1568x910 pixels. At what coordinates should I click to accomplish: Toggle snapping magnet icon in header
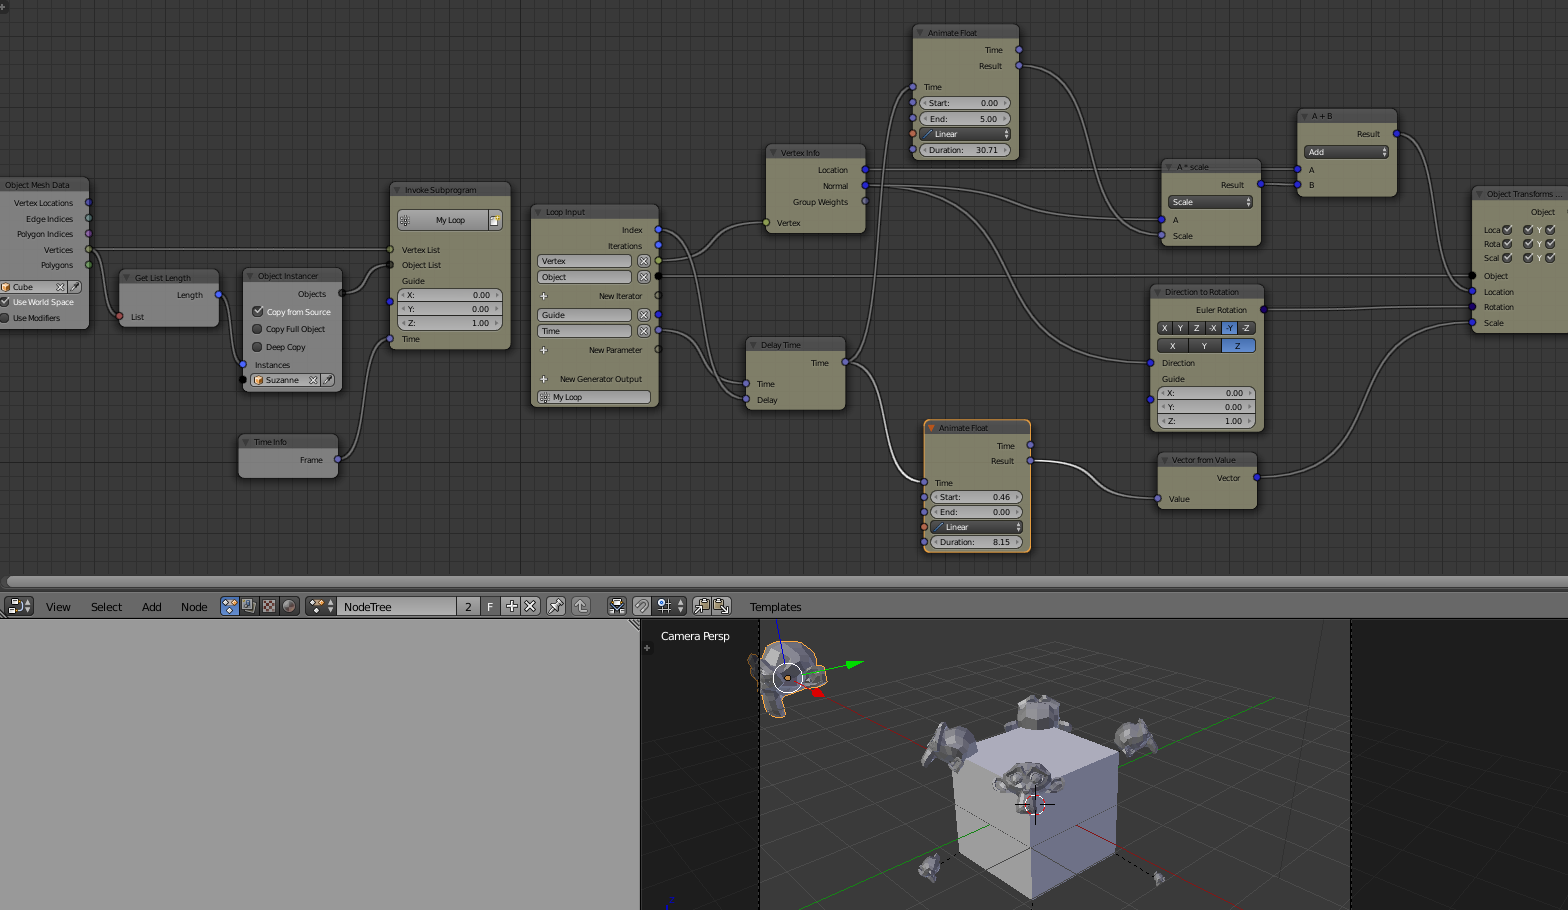click(x=642, y=606)
